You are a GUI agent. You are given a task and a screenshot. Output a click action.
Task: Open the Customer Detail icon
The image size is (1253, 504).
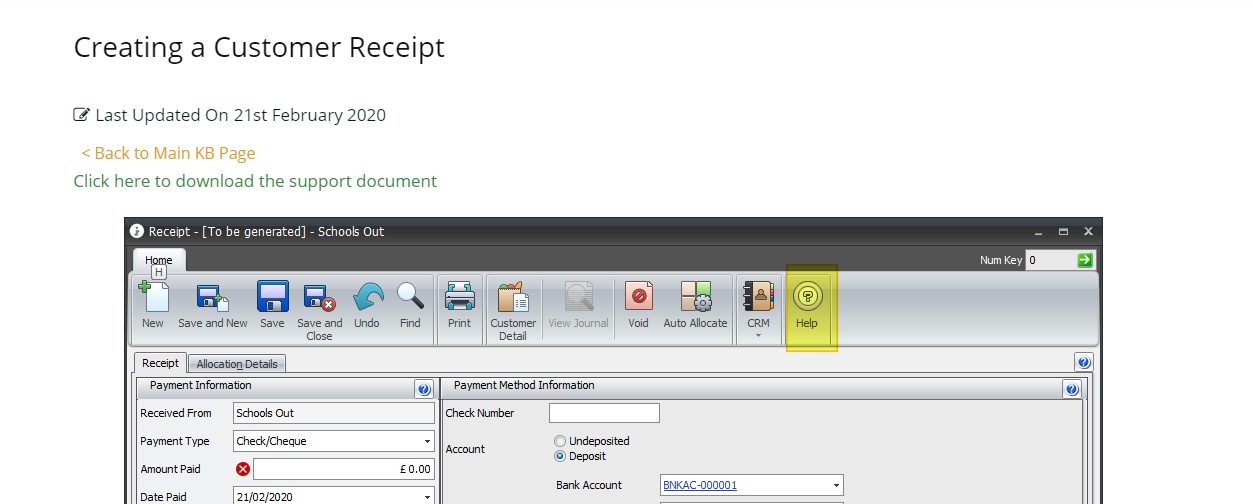pos(512,298)
